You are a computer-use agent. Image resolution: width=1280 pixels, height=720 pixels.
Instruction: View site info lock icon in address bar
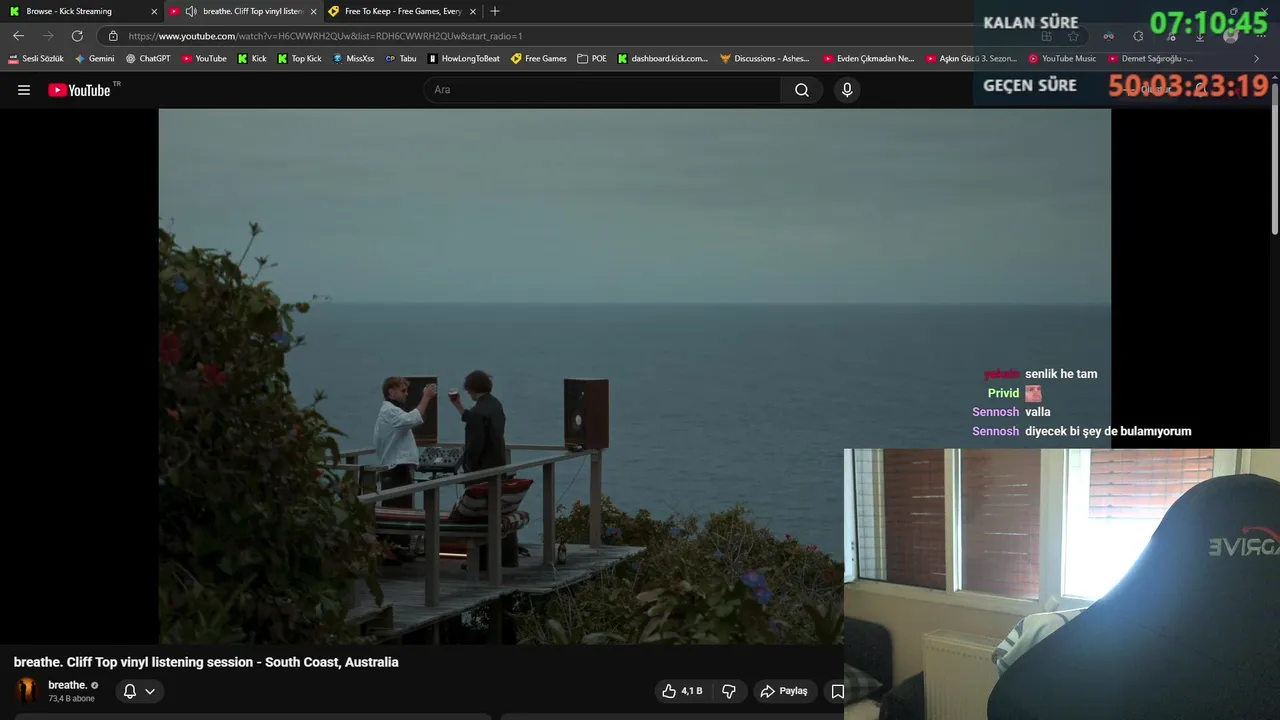point(113,36)
